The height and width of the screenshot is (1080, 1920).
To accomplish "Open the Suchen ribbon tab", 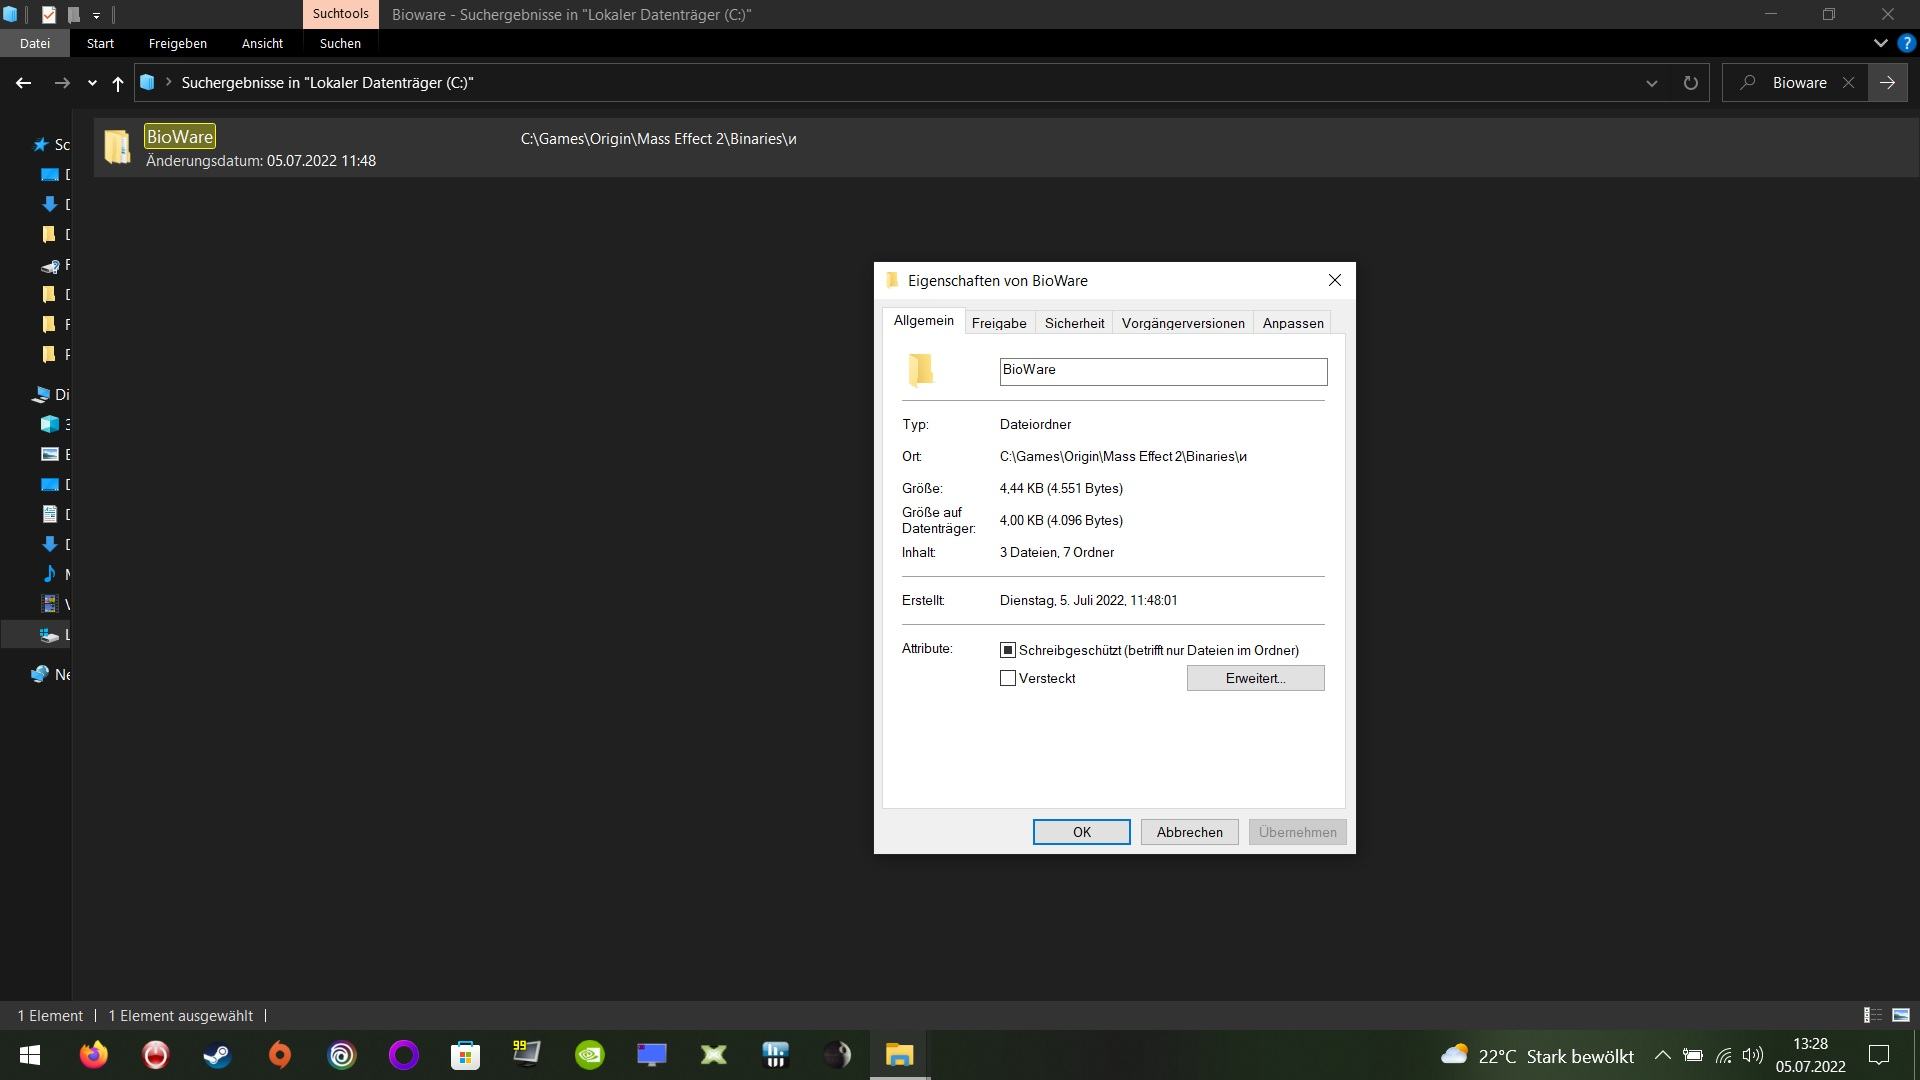I will pos(340,43).
